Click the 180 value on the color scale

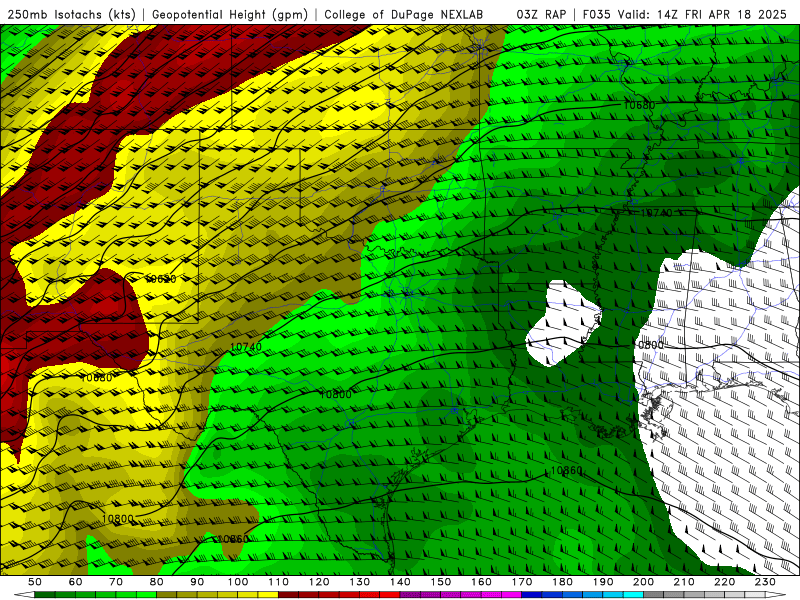point(563,582)
